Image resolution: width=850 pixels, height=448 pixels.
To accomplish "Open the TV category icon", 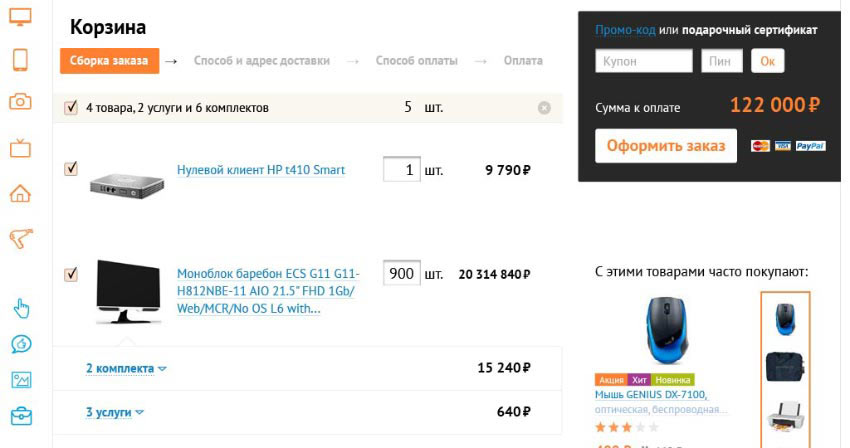I will point(20,149).
